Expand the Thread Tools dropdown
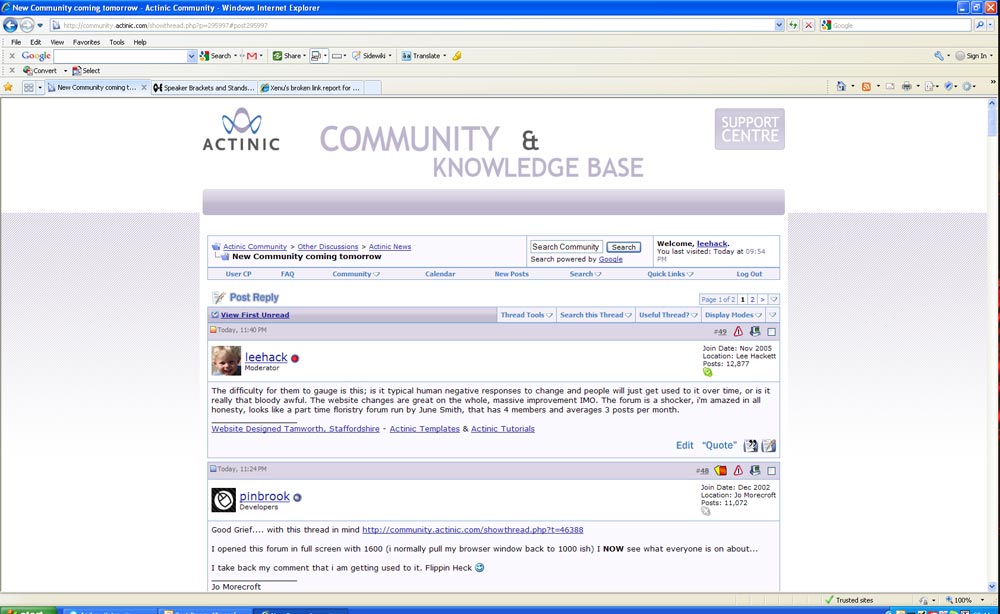This screenshot has width=1000, height=614. pyautogui.click(x=526, y=315)
